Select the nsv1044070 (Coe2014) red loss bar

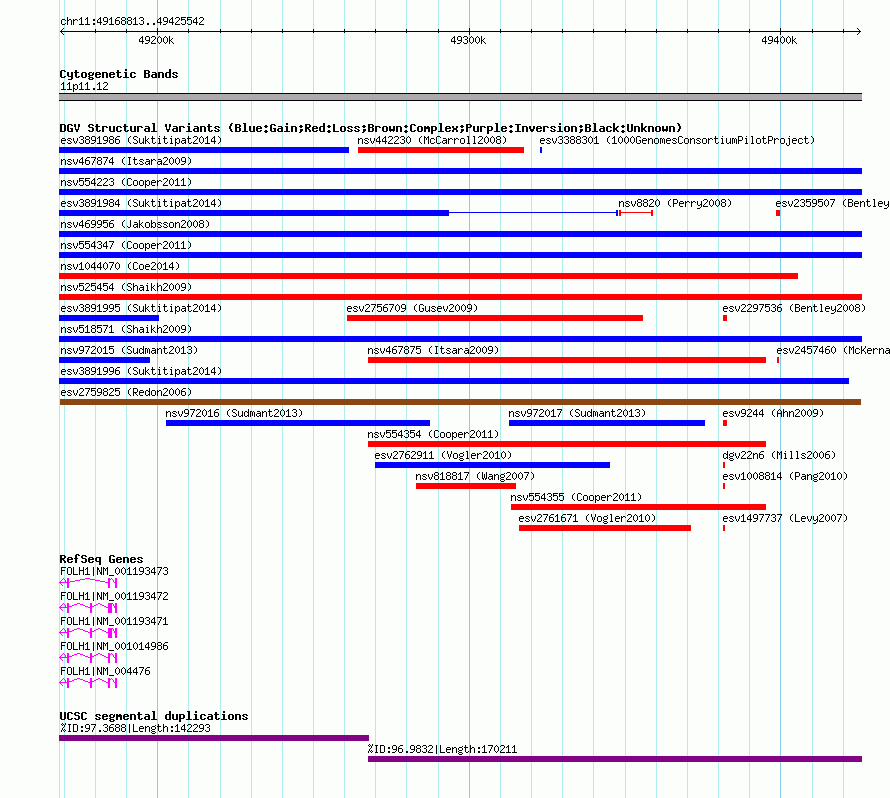429,276
